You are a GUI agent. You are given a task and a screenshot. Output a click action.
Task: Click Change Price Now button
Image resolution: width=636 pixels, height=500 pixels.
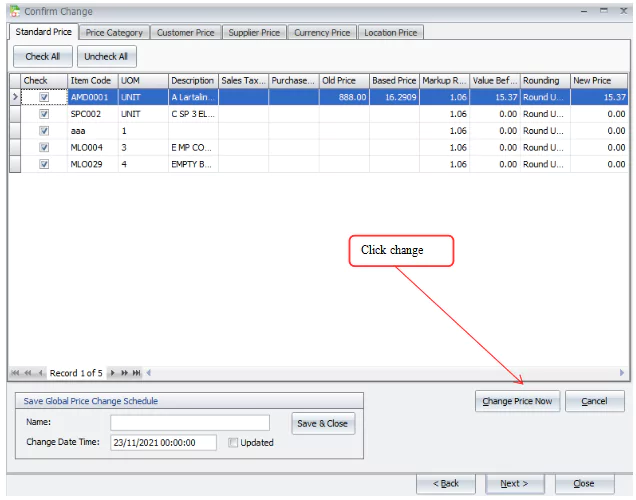[517, 401]
